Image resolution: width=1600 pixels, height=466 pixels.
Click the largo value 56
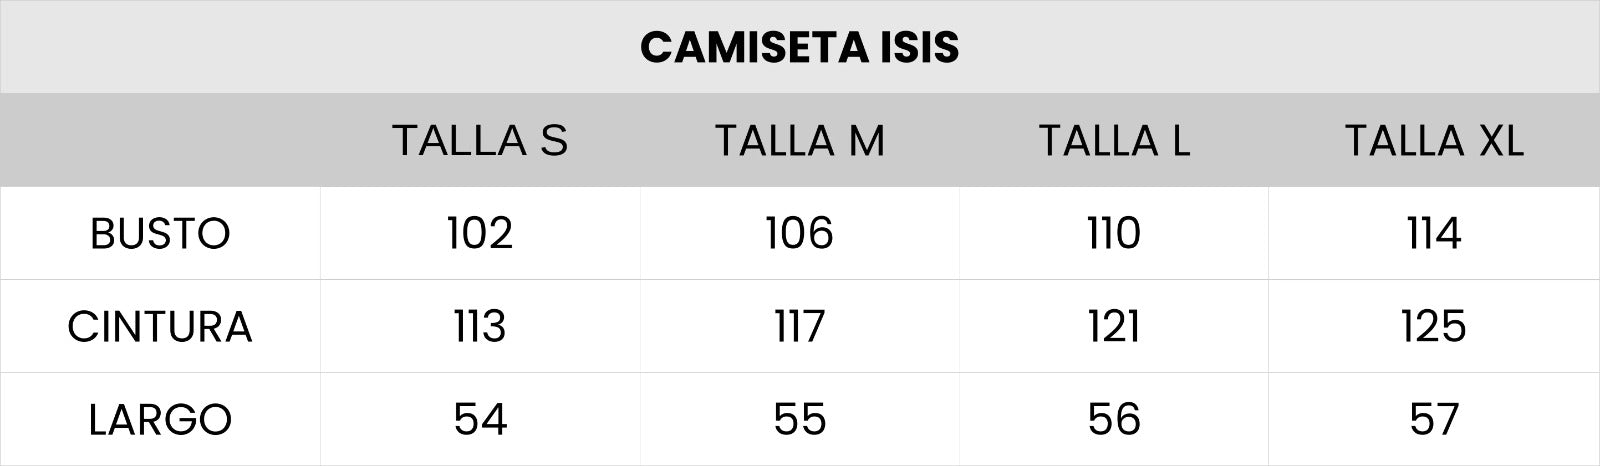tap(1114, 420)
